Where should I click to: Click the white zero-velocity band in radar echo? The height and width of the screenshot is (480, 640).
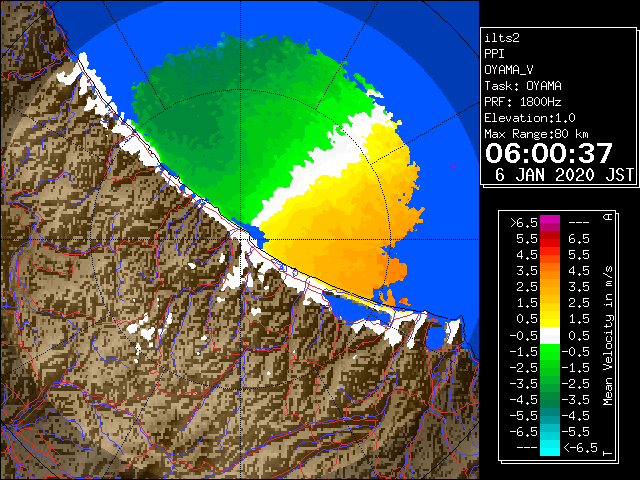click(322, 163)
